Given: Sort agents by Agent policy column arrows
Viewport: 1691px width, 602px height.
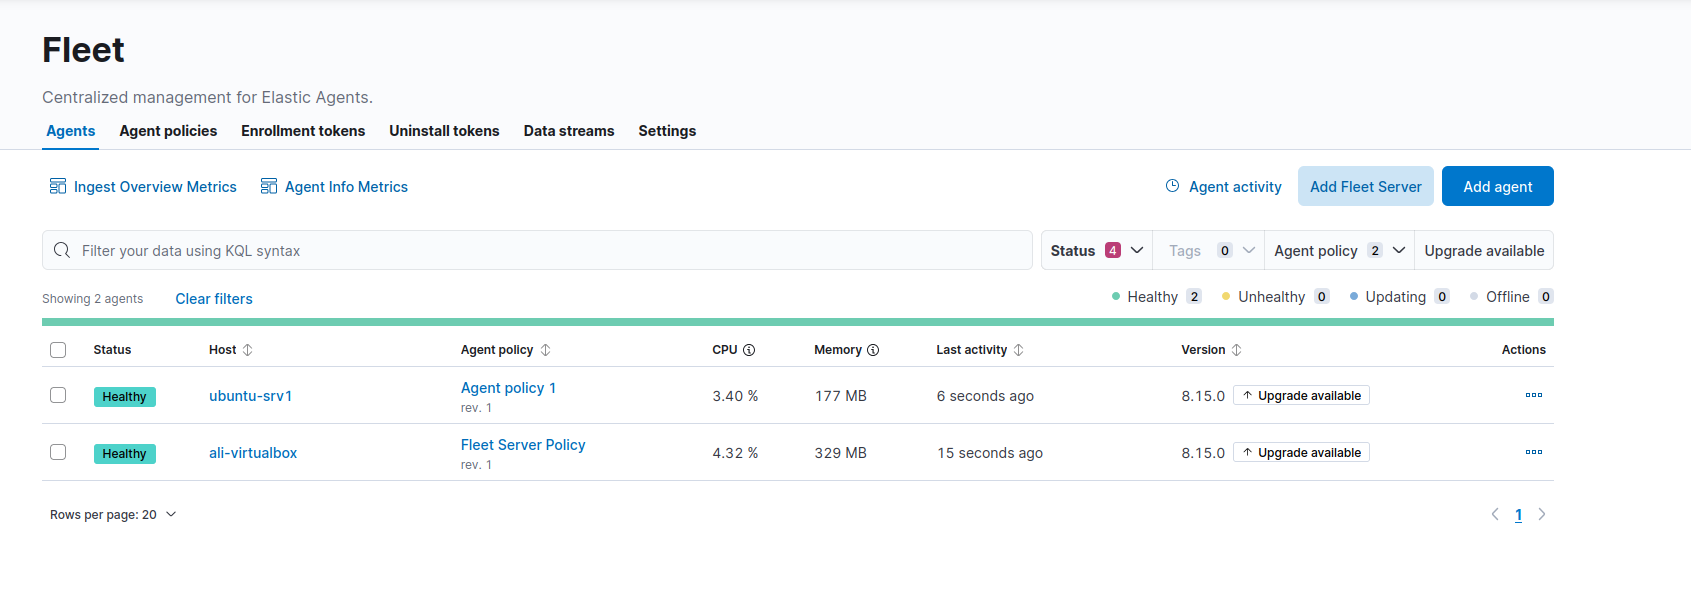Looking at the screenshot, I should (x=546, y=350).
